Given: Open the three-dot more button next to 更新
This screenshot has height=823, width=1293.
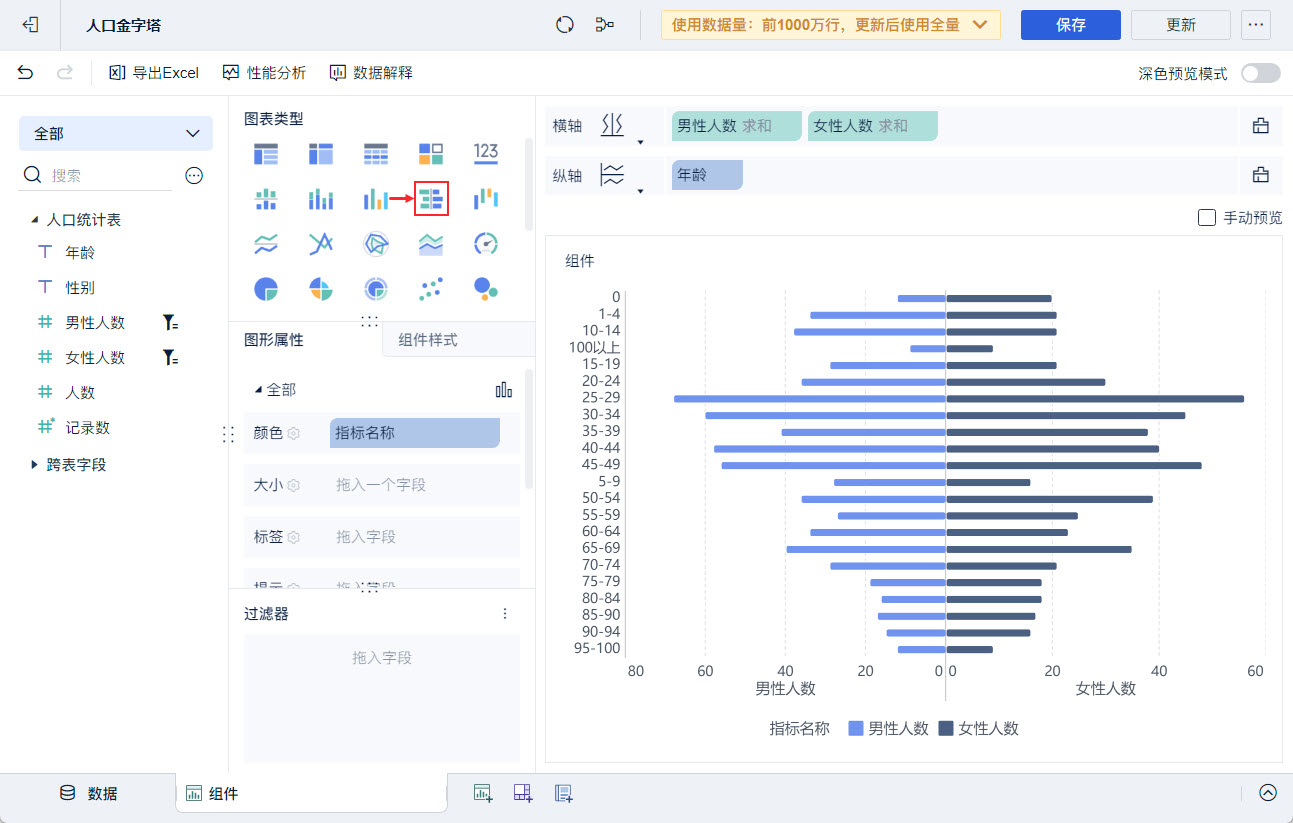Looking at the screenshot, I should click(x=1256, y=25).
